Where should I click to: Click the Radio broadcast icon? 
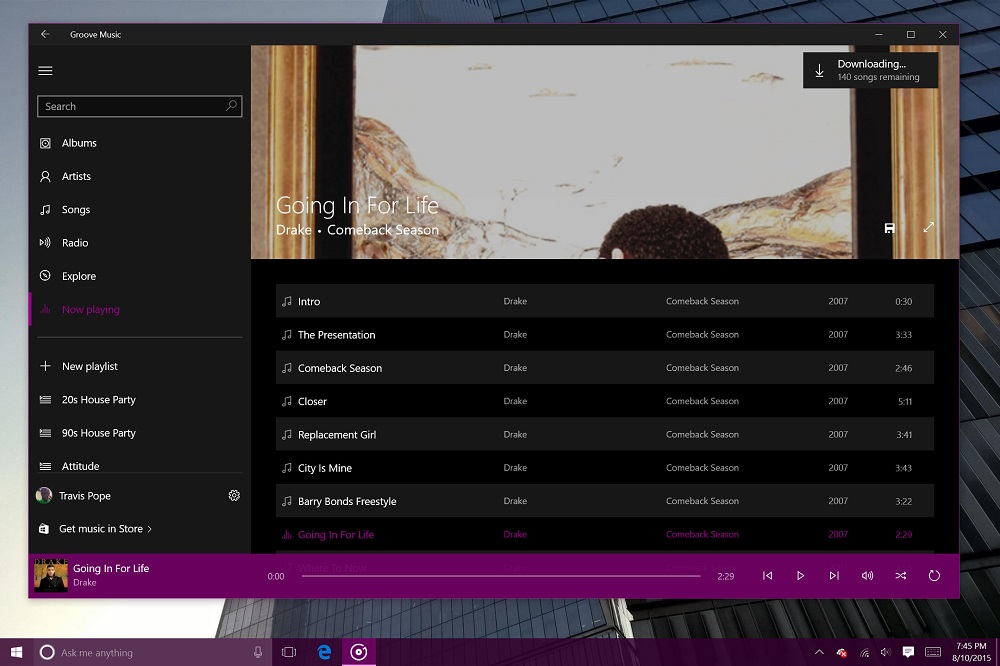pos(45,242)
